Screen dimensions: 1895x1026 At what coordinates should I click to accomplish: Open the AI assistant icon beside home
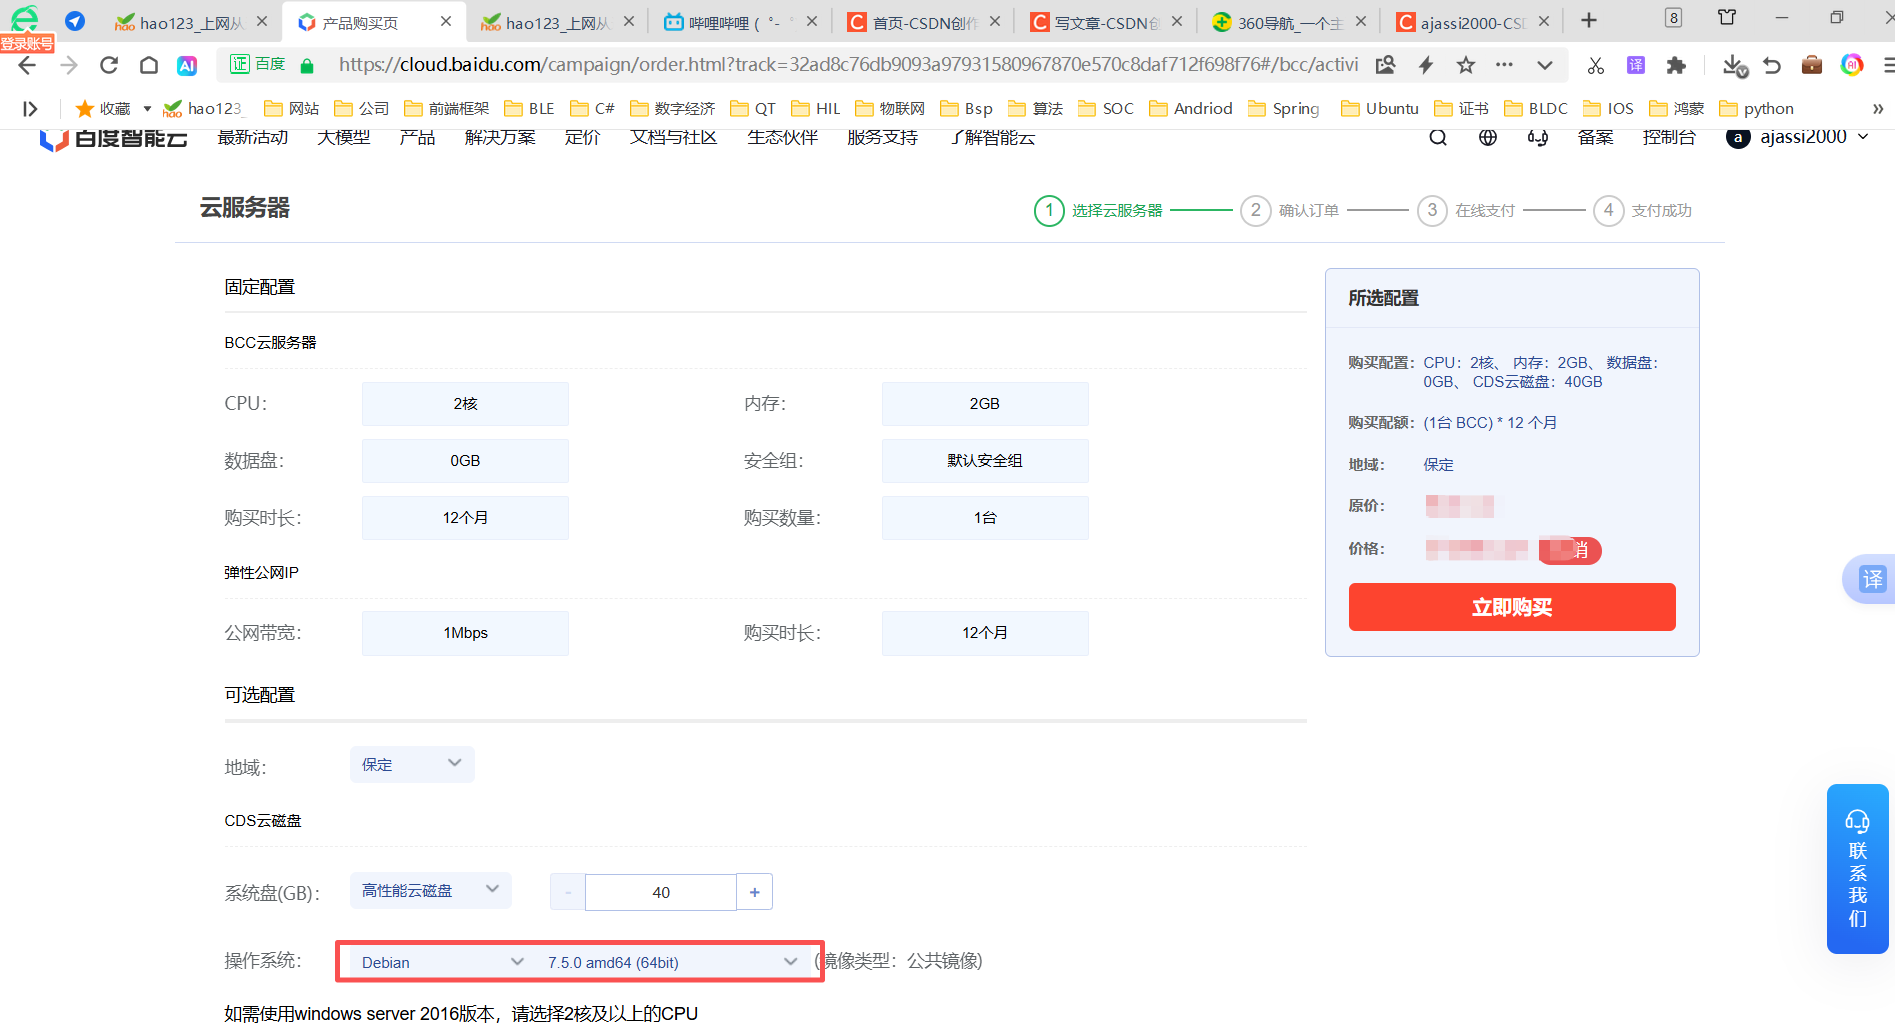click(x=187, y=65)
